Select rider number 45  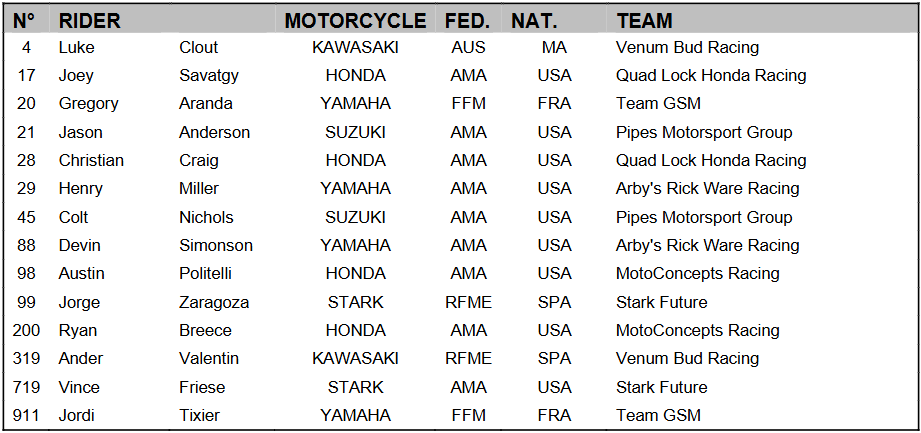[x=26, y=217]
